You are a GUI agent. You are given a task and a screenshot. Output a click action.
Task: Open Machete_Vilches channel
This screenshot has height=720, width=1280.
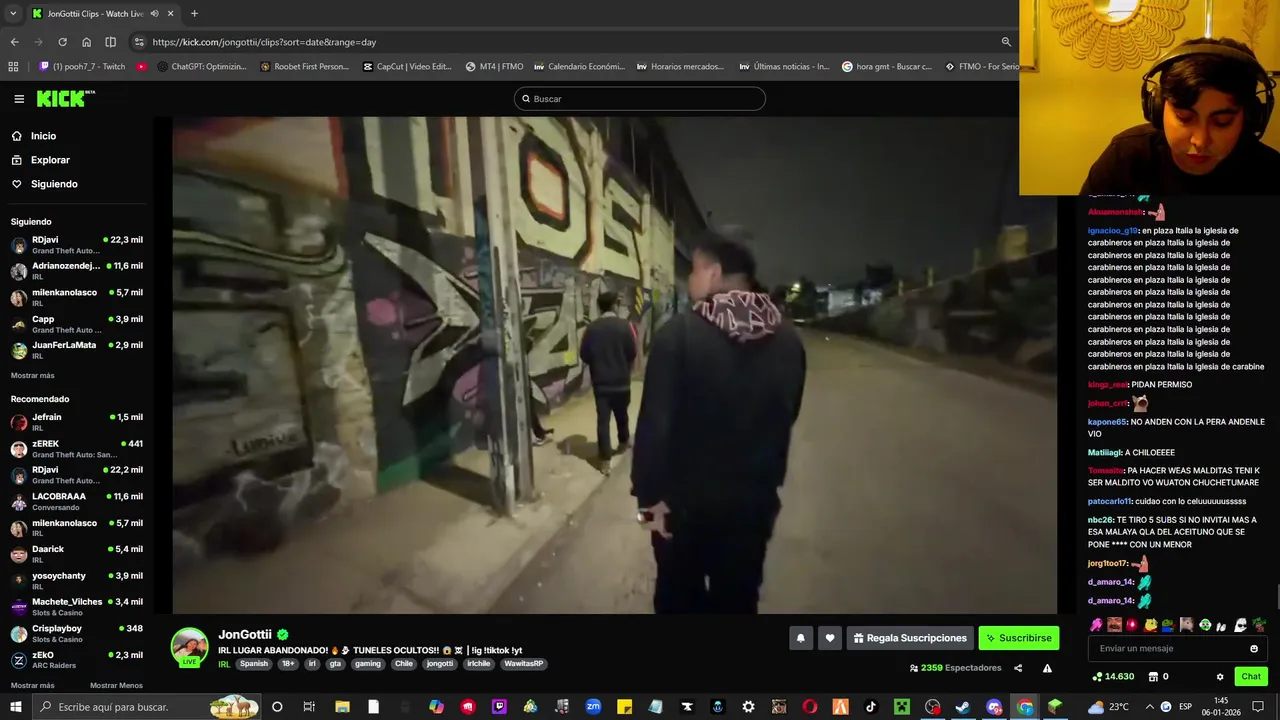78,607
